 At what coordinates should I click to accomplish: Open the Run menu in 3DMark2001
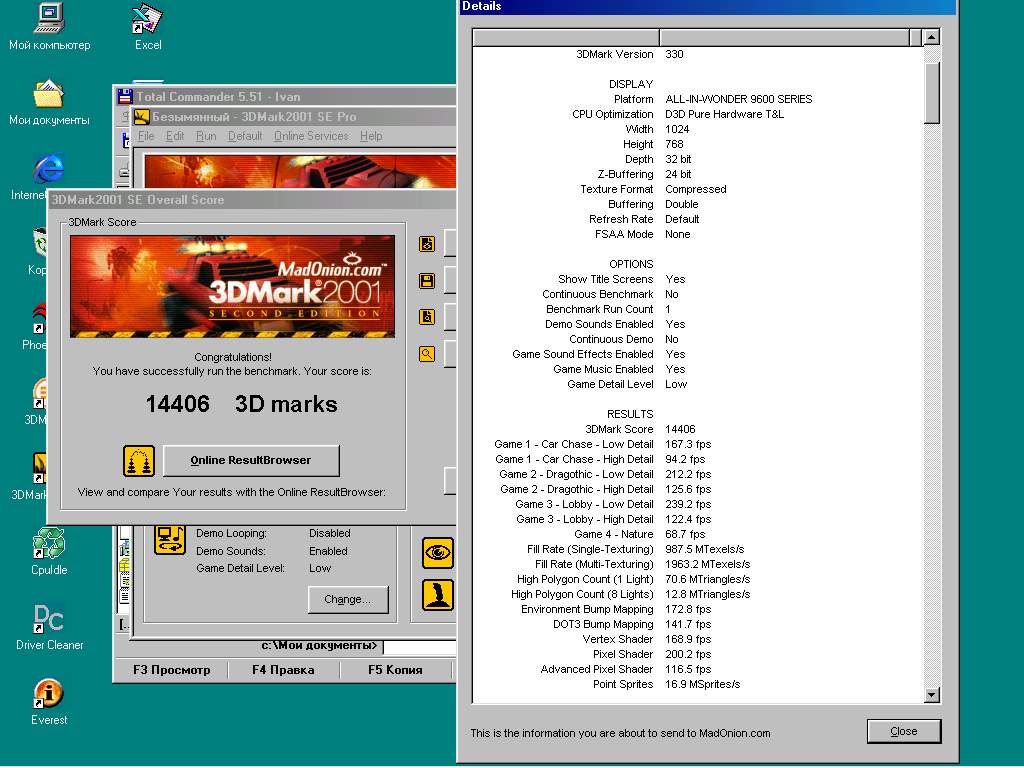pyautogui.click(x=206, y=136)
